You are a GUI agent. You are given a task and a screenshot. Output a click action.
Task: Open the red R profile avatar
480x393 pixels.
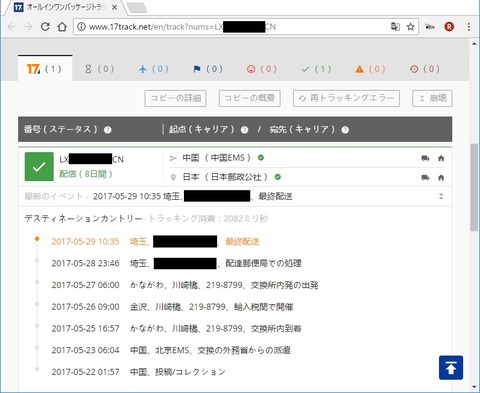449,27
